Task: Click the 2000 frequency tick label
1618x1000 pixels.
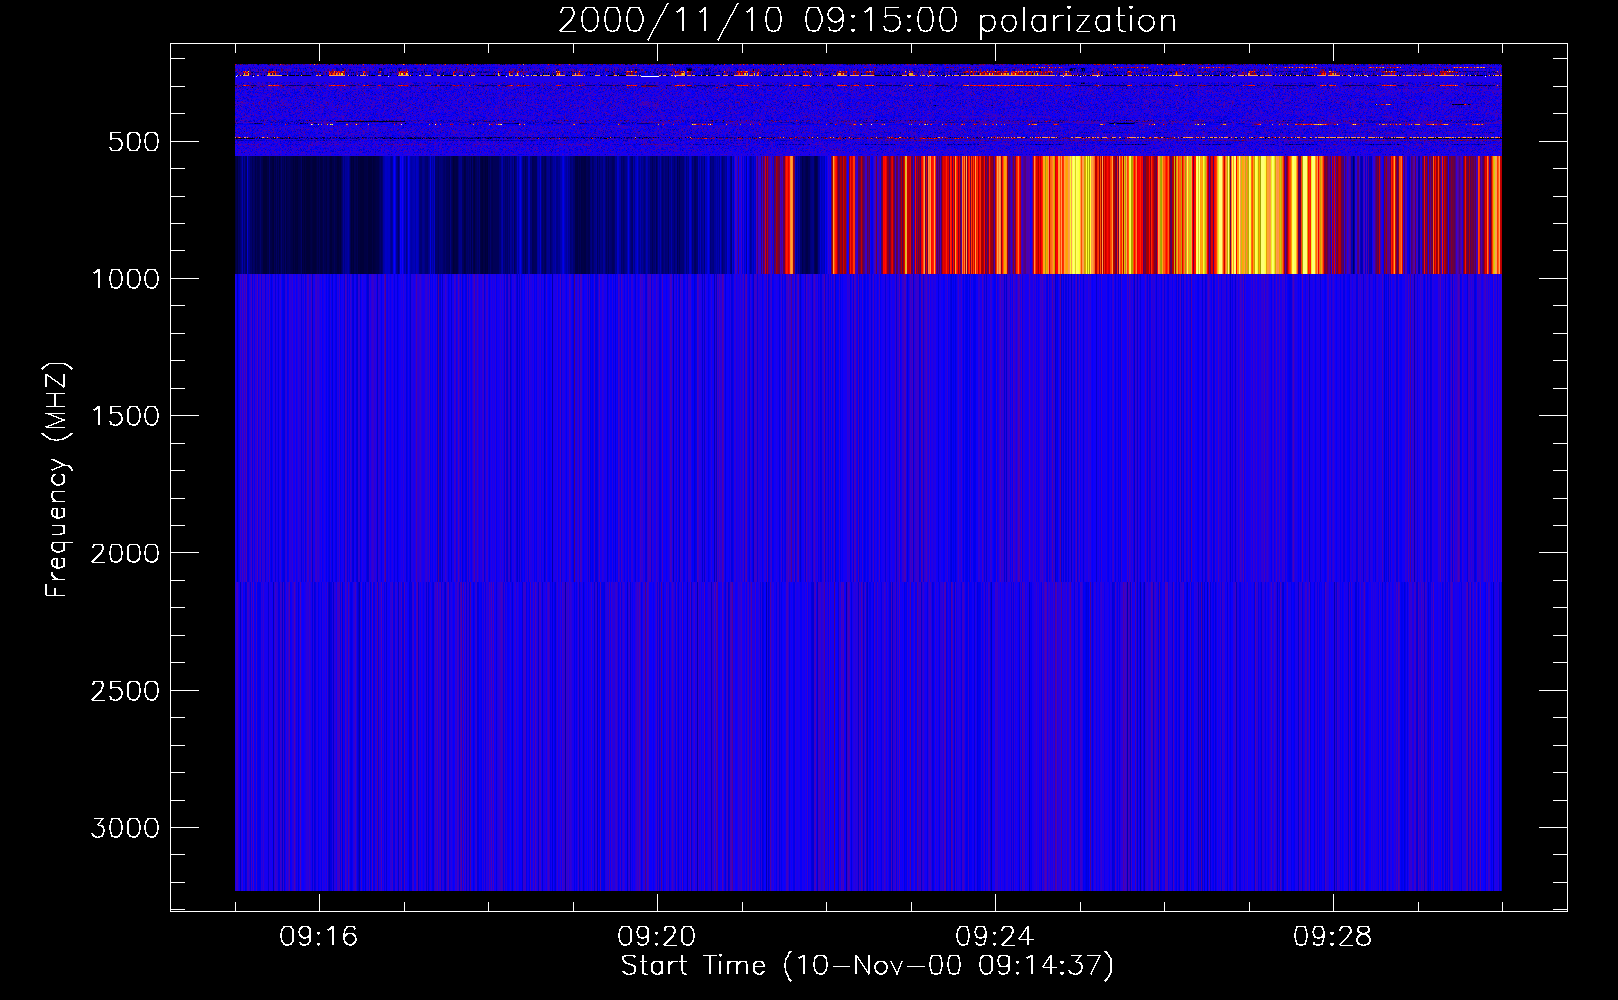Action: [x=125, y=554]
